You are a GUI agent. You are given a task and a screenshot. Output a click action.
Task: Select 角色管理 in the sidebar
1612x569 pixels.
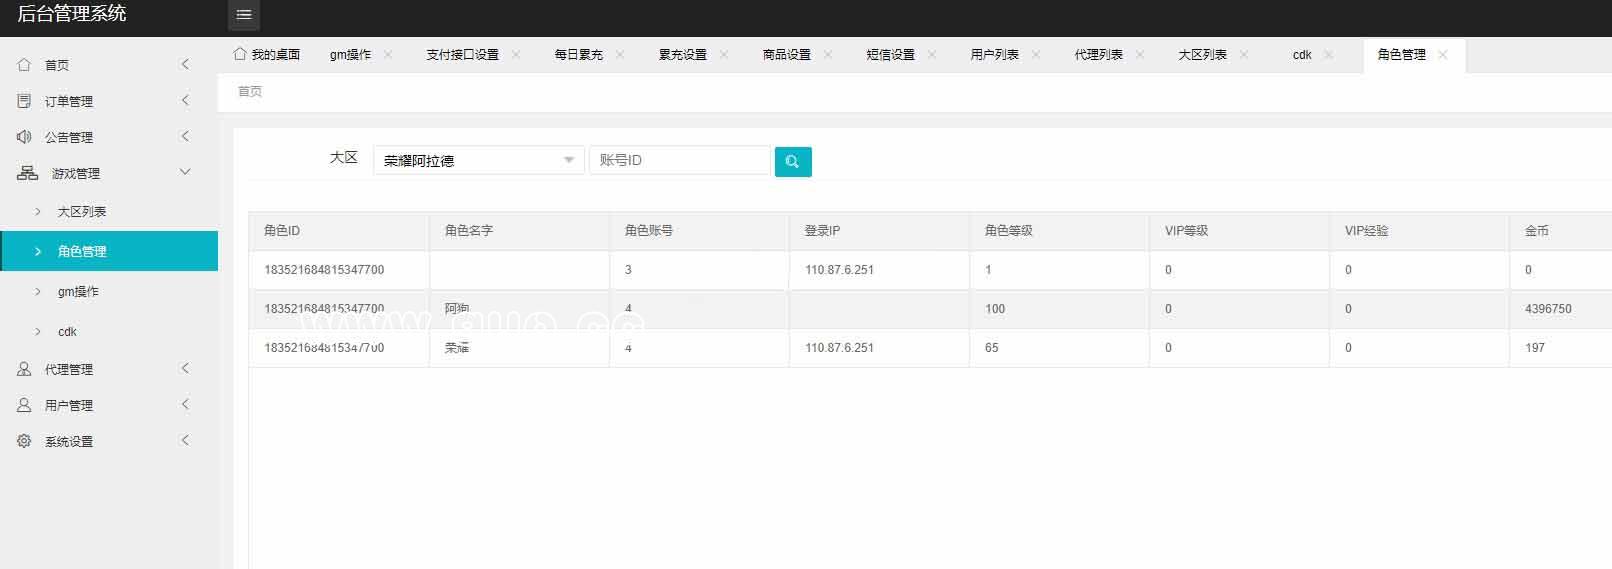pyautogui.click(x=109, y=251)
